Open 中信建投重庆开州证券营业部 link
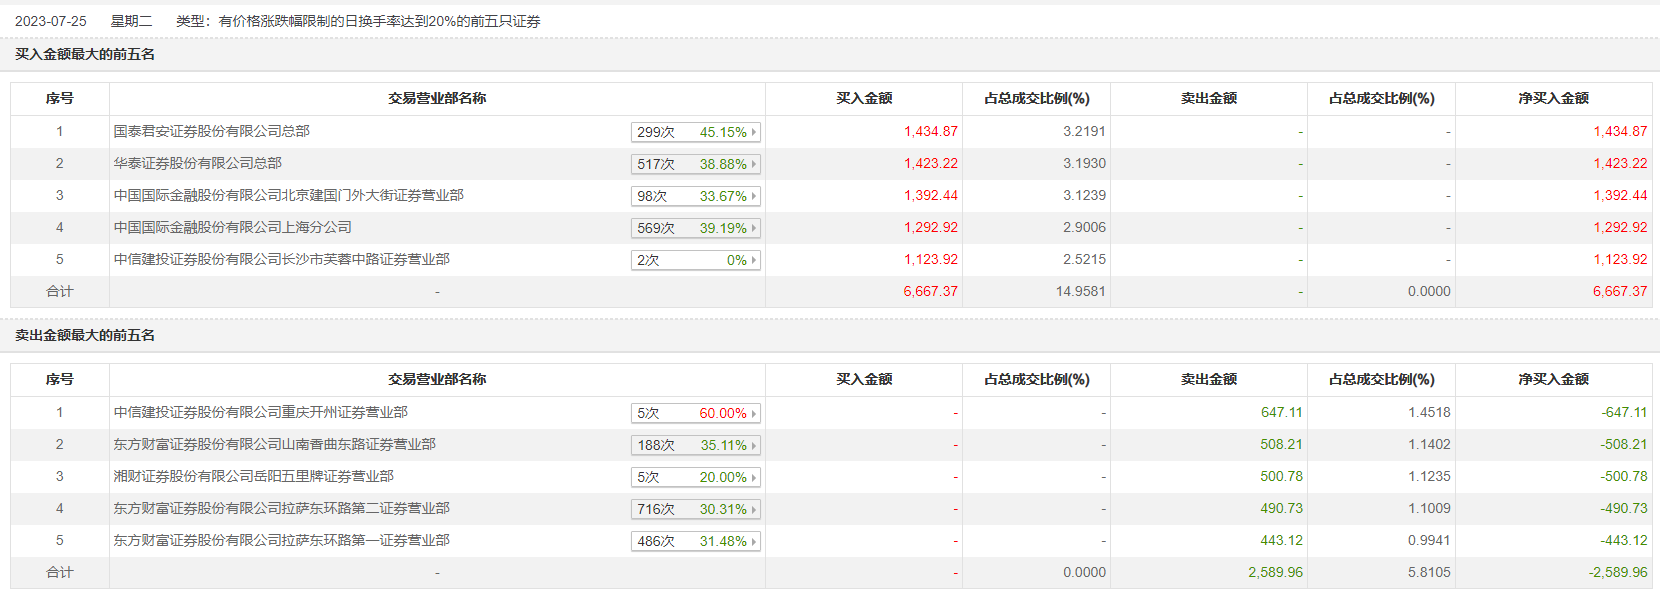The width and height of the screenshot is (1660, 595). click(x=260, y=412)
